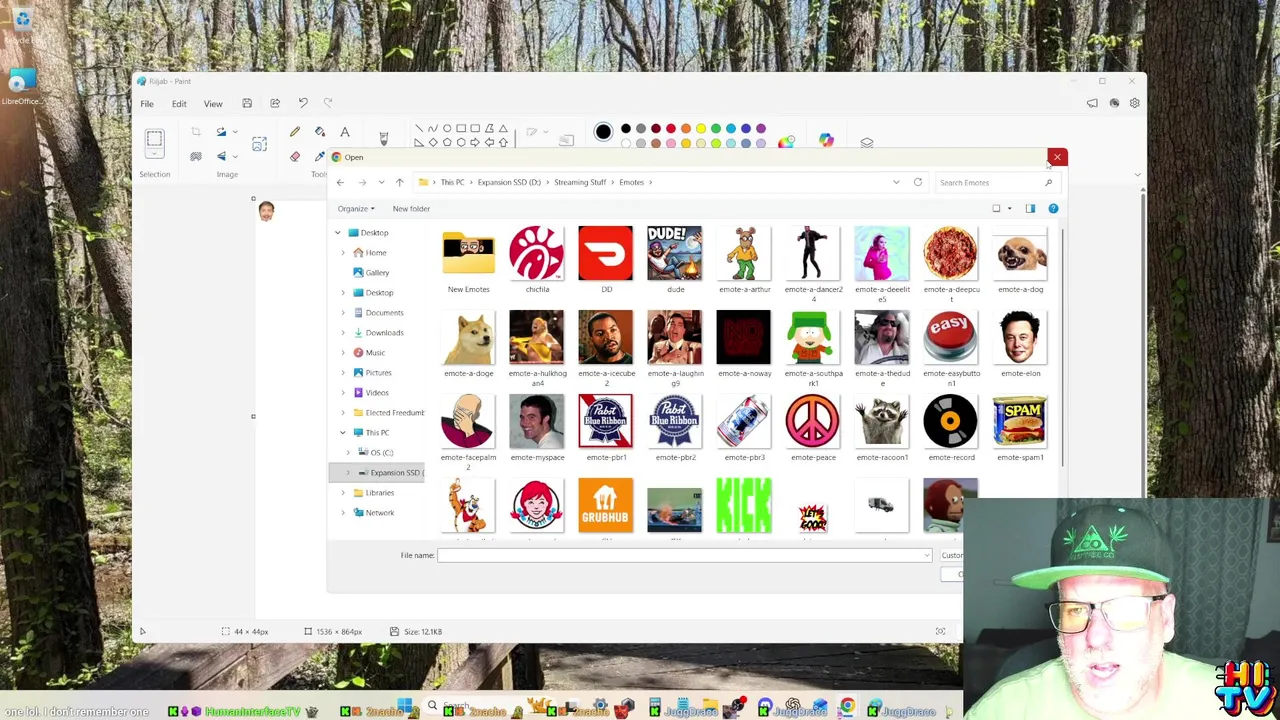Click the Crop icon in Paint
The image size is (1280, 720).
pyautogui.click(x=196, y=132)
